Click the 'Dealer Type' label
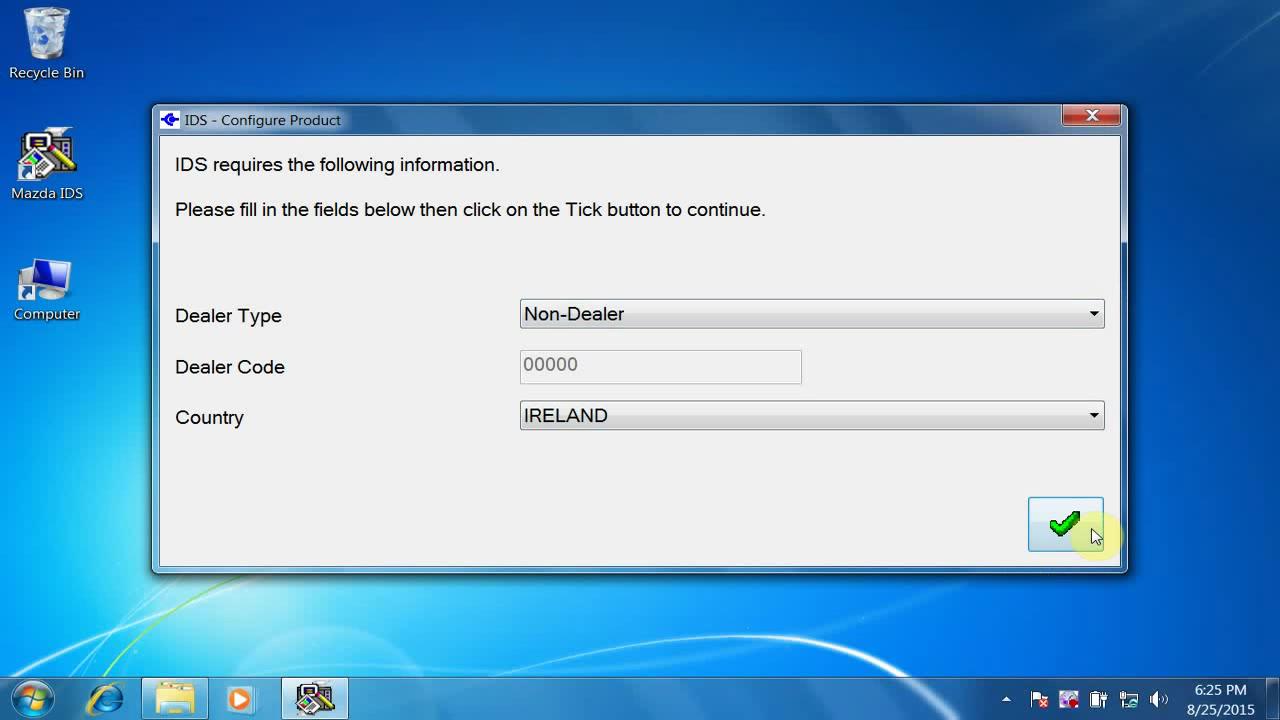The width and height of the screenshot is (1280, 720). coord(228,316)
